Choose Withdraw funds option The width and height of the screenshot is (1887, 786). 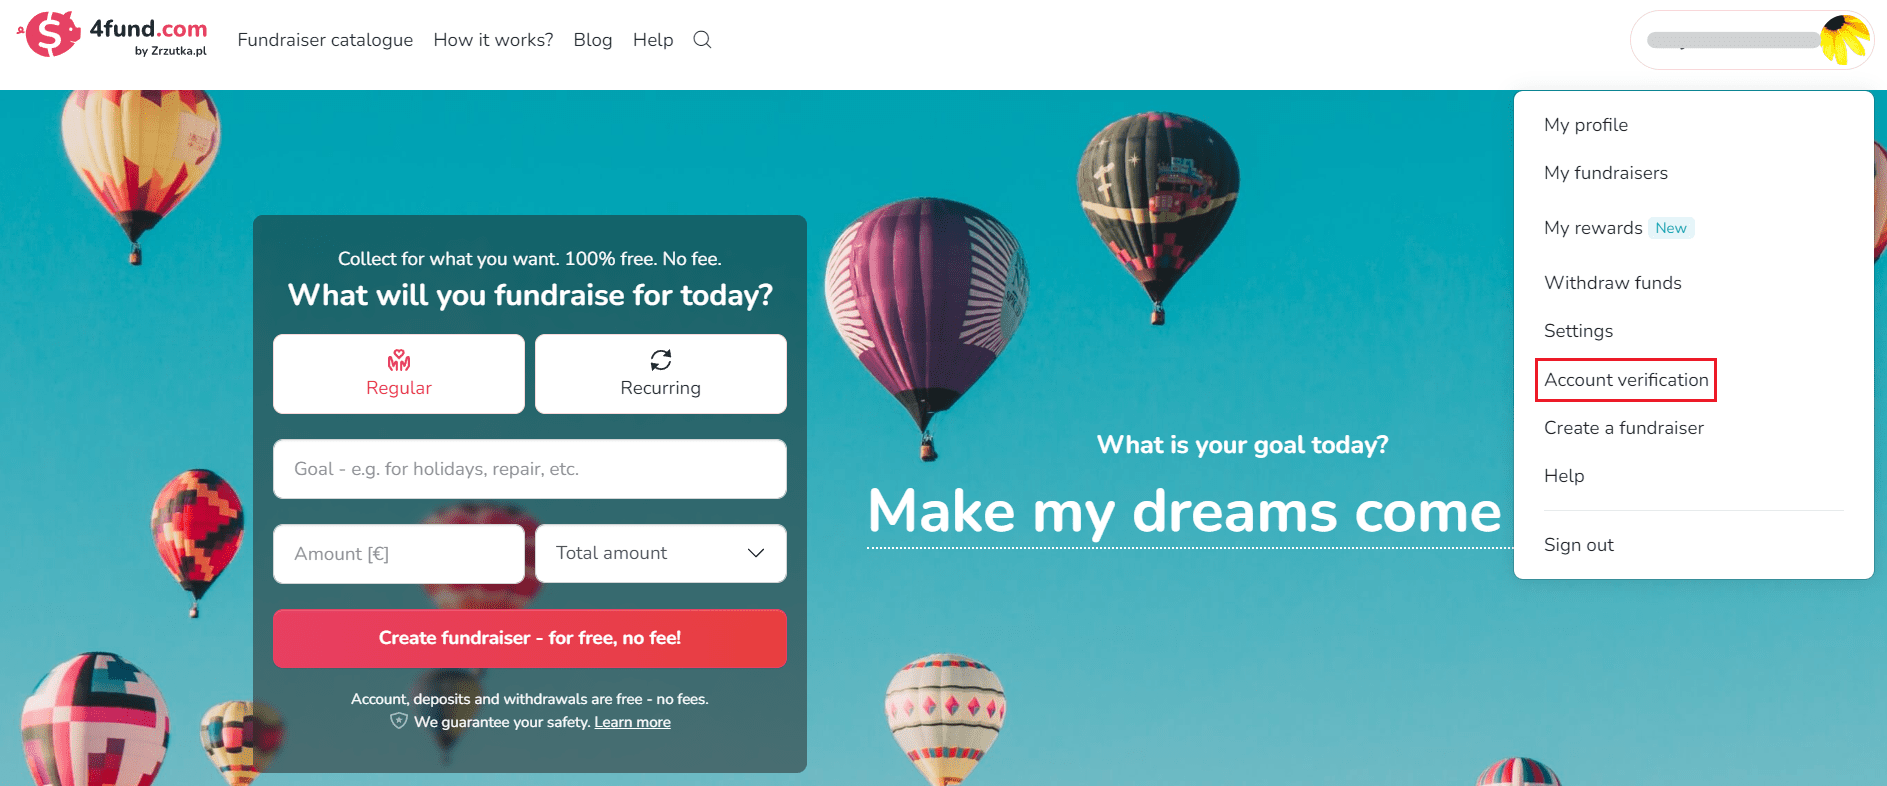[x=1613, y=283]
